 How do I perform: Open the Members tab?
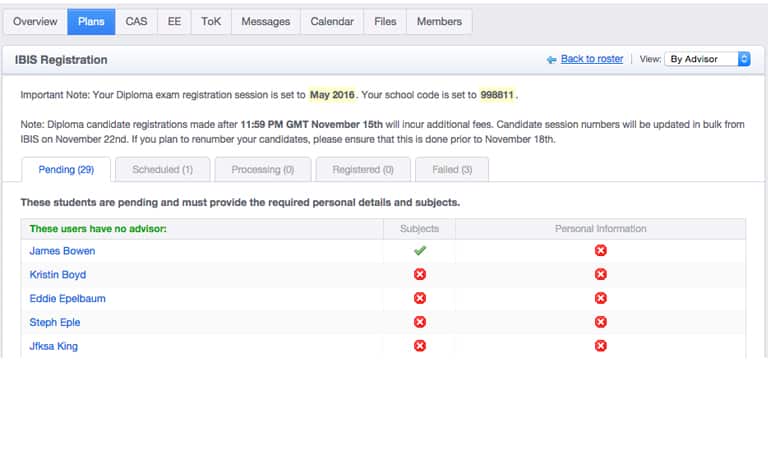click(439, 22)
